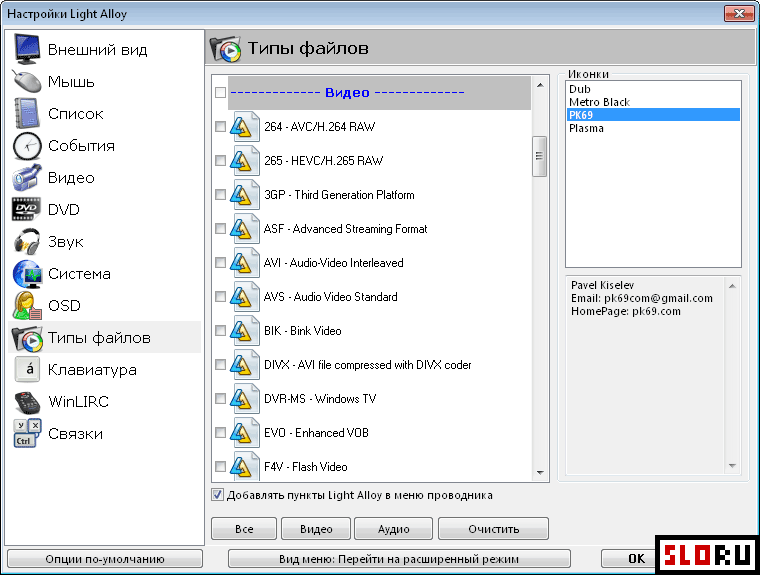Screen dimensions: 760x575
Task: Check the F4V - Flash Video box
Action: coord(220,466)
